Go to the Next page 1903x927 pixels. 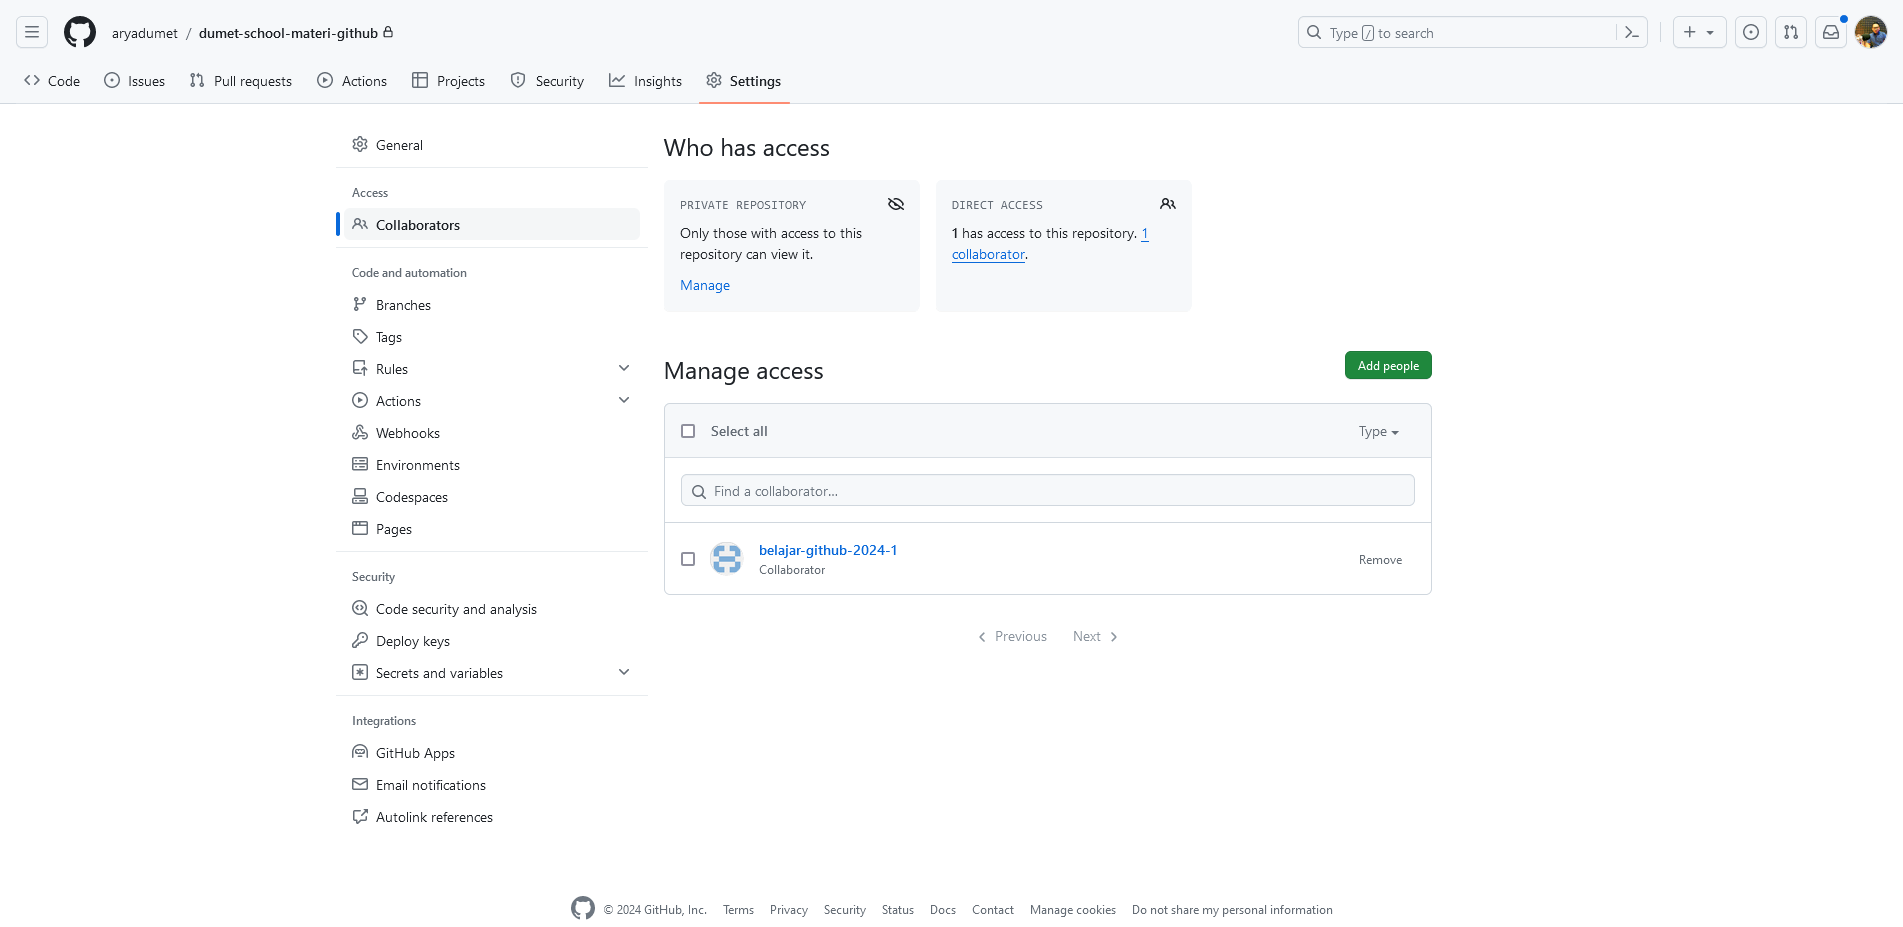click(1095, 636)
